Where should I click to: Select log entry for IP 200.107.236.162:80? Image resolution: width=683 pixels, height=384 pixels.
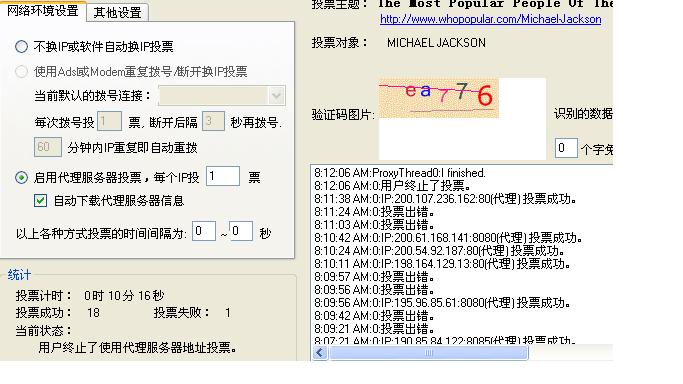(446, 199)
